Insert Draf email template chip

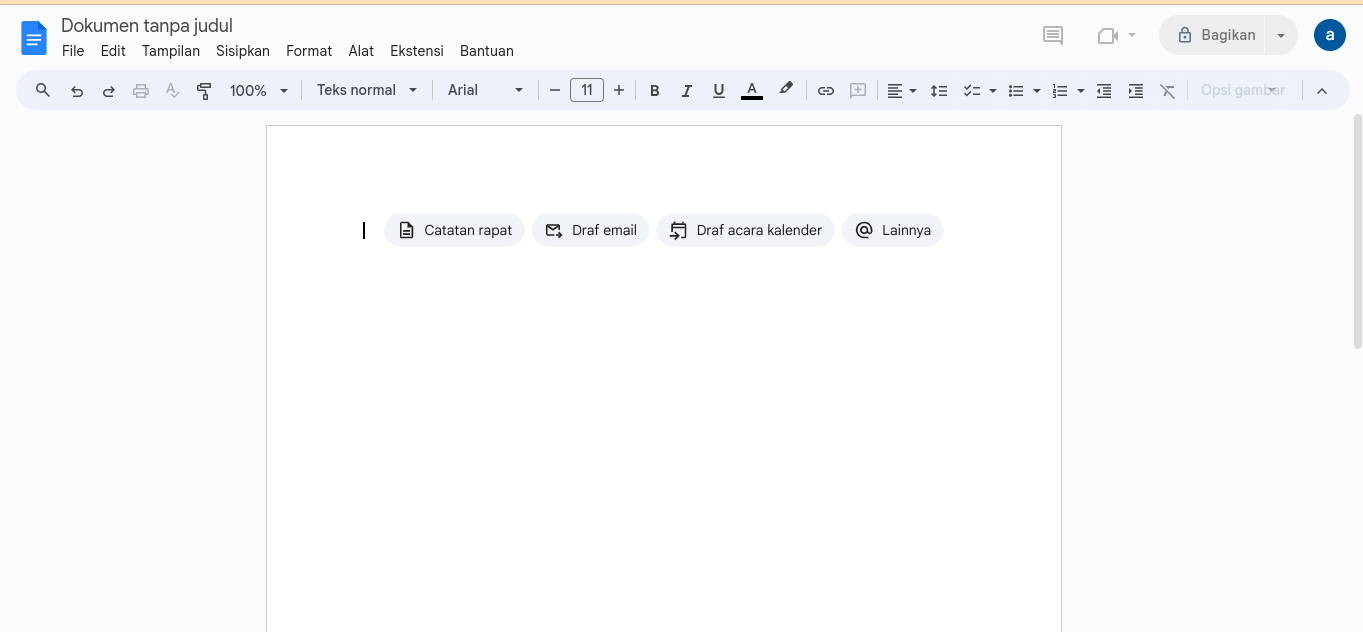tap(591, 230)
